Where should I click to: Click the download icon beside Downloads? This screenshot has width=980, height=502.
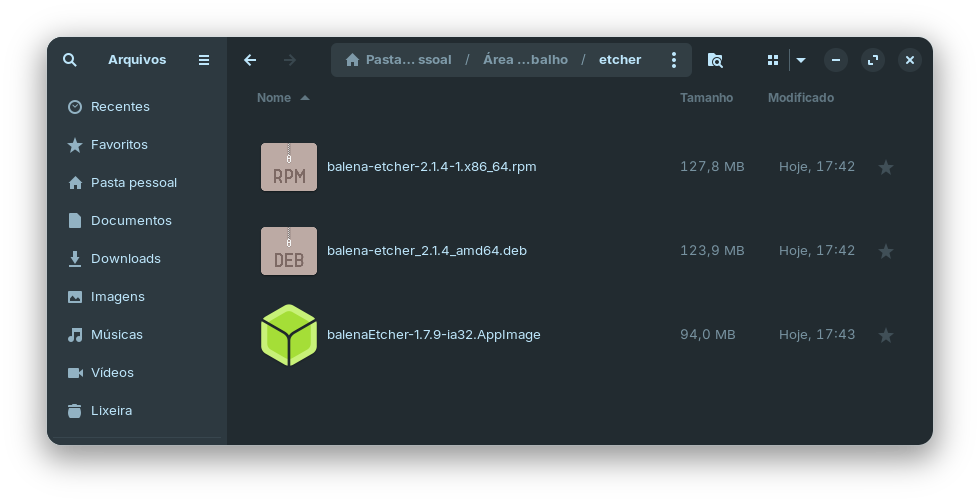[x=75, y=259]
